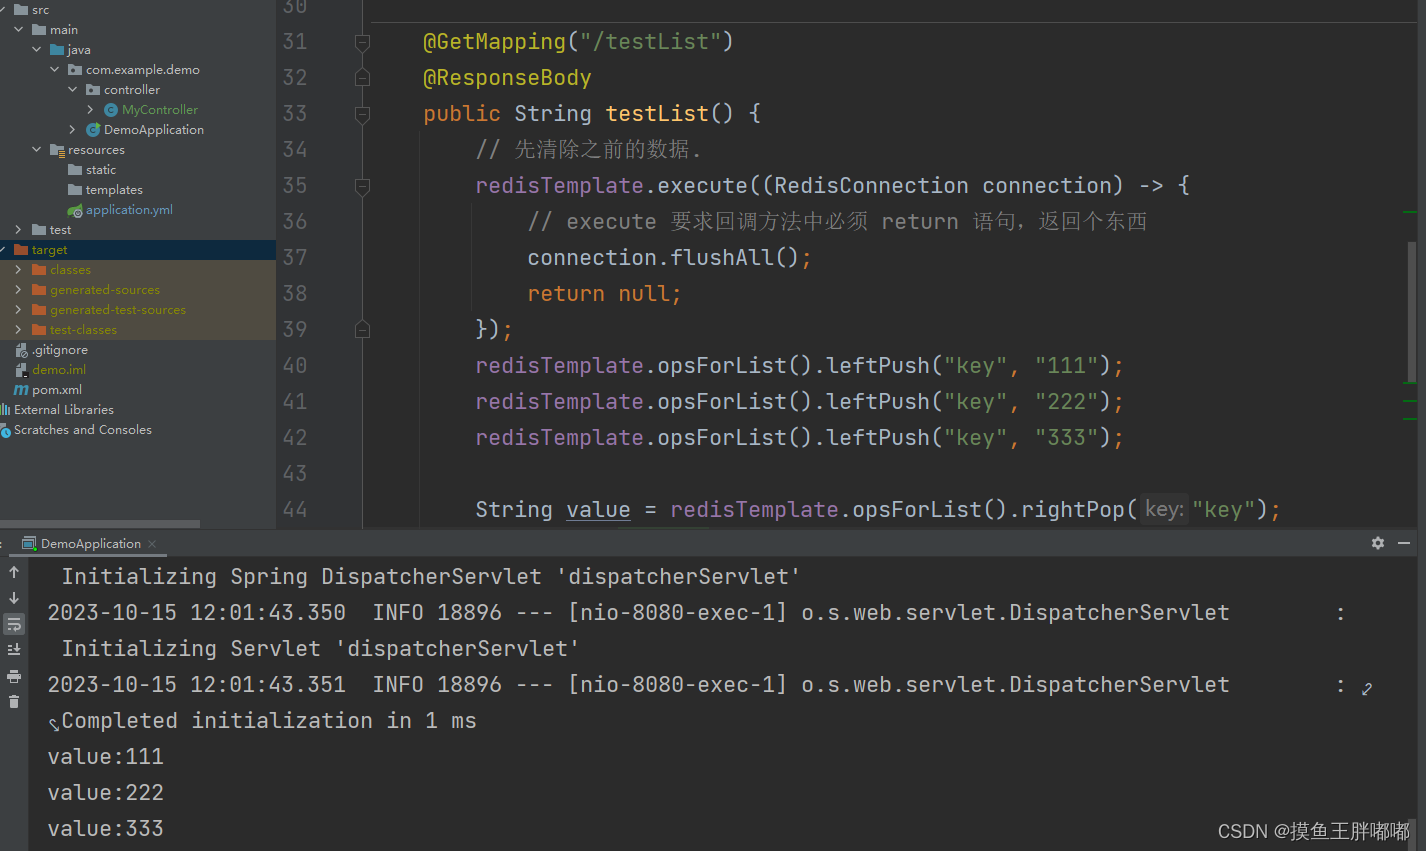The image size is (1426, 851).
Task: Collapse the resources folder chevron
Action: (x=37, y=150)
